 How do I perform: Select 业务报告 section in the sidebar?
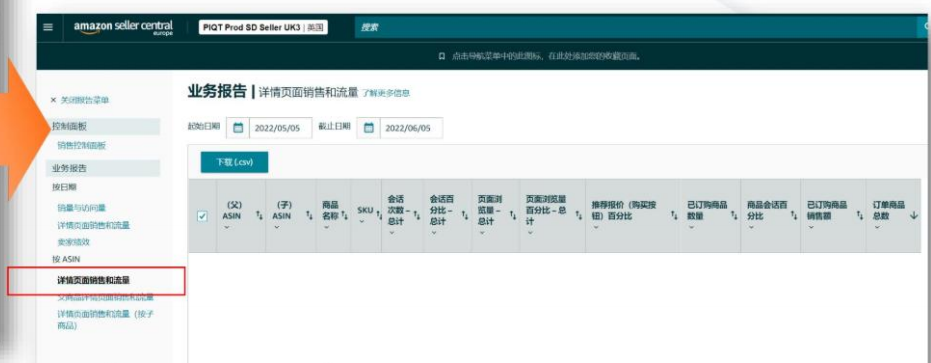tap(103, 168)
